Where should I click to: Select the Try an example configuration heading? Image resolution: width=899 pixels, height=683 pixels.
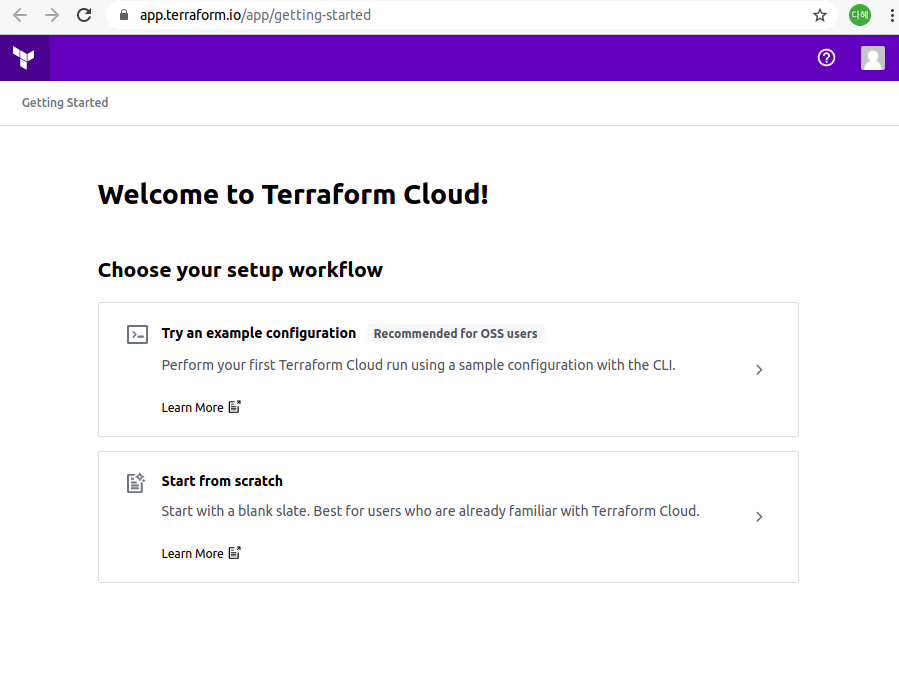(259, 333)
